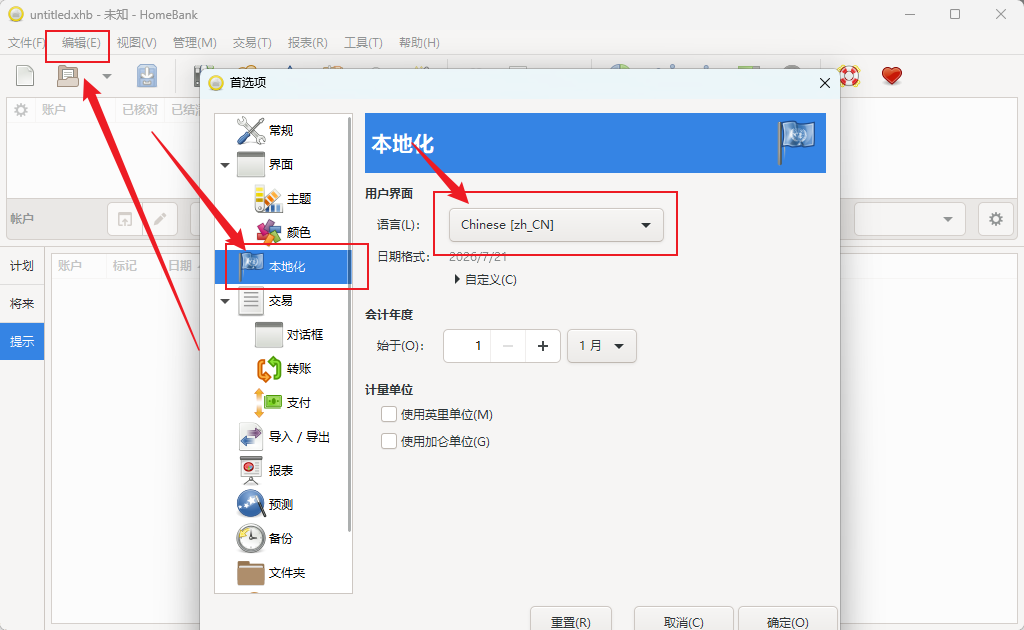Collapse the 界面 tree branch arrow
The height and width of the screenshot is (630, 1024).
click(225, 165)
